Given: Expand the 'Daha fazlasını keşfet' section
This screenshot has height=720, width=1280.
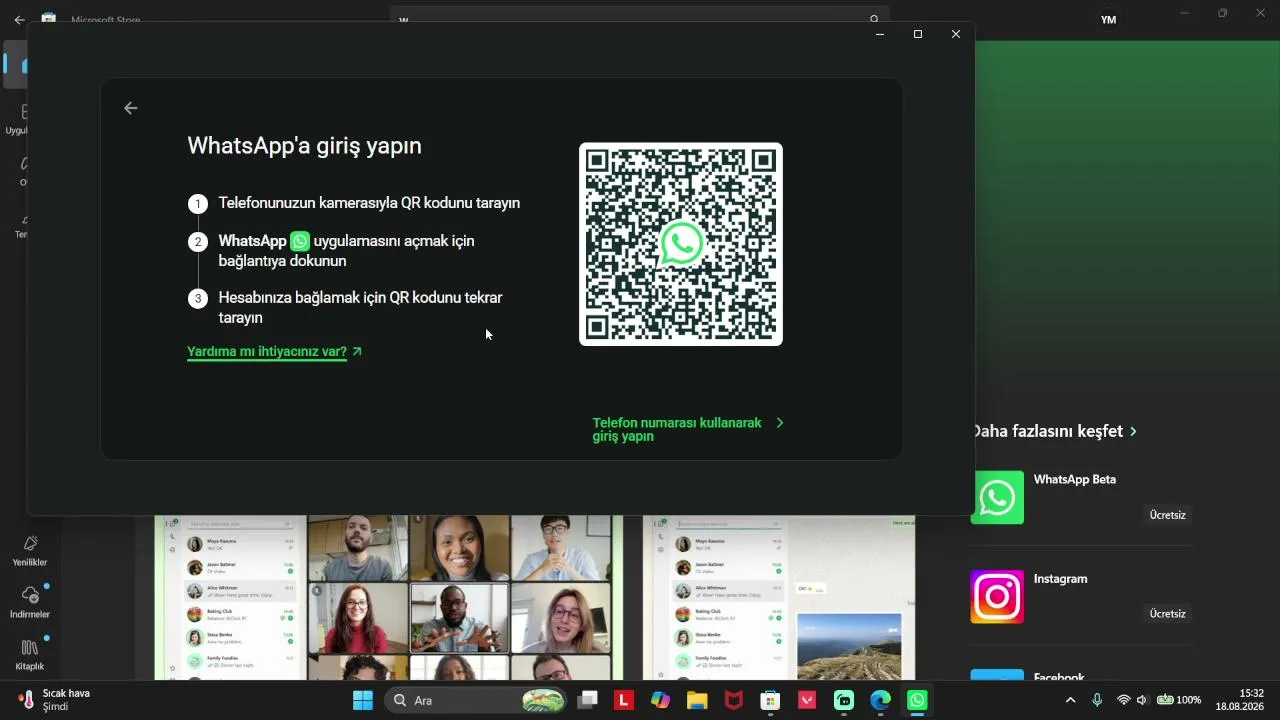Looking at the screenshot, I should click(x=1054, y=431).
